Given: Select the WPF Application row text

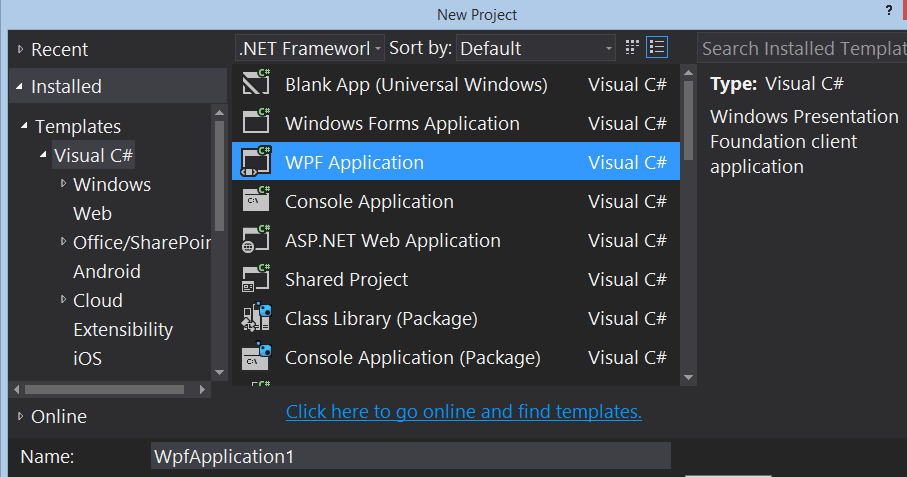Looking at the screenshot, I should click(x=354, y=162).
